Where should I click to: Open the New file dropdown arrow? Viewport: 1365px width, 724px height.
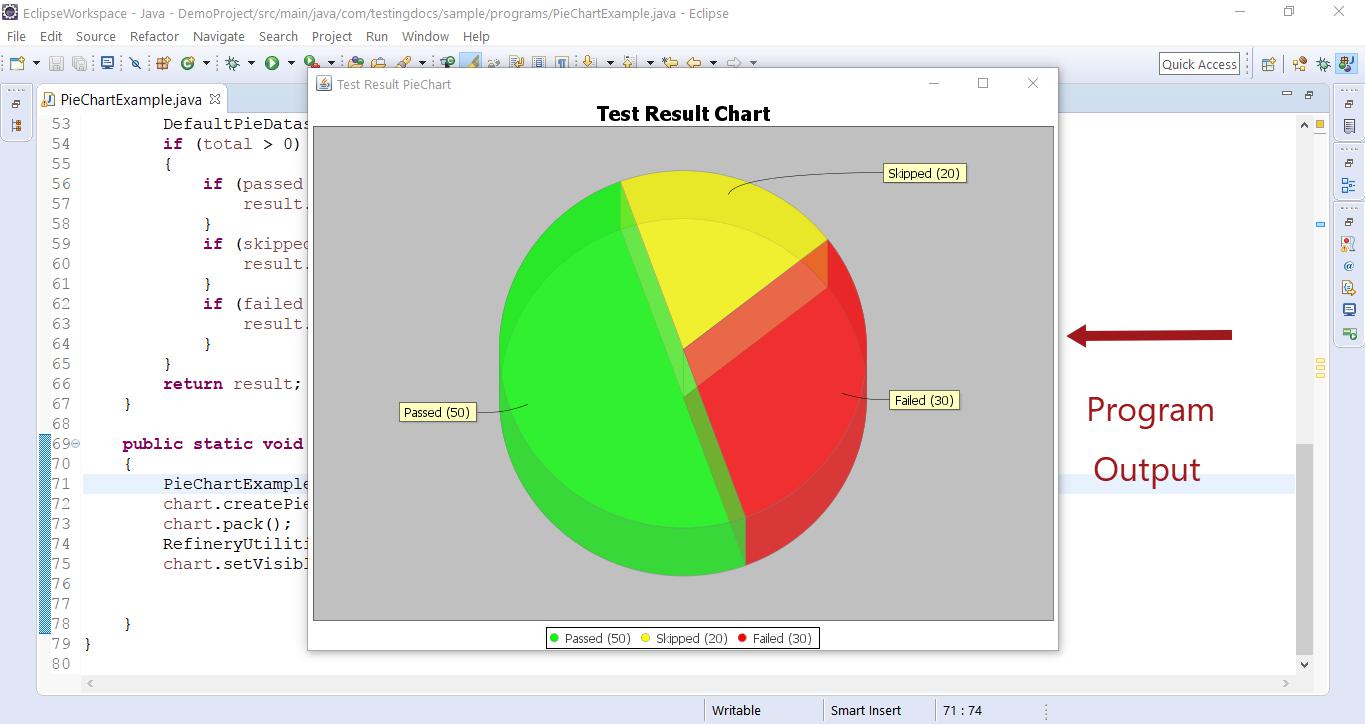click(36, 63)
